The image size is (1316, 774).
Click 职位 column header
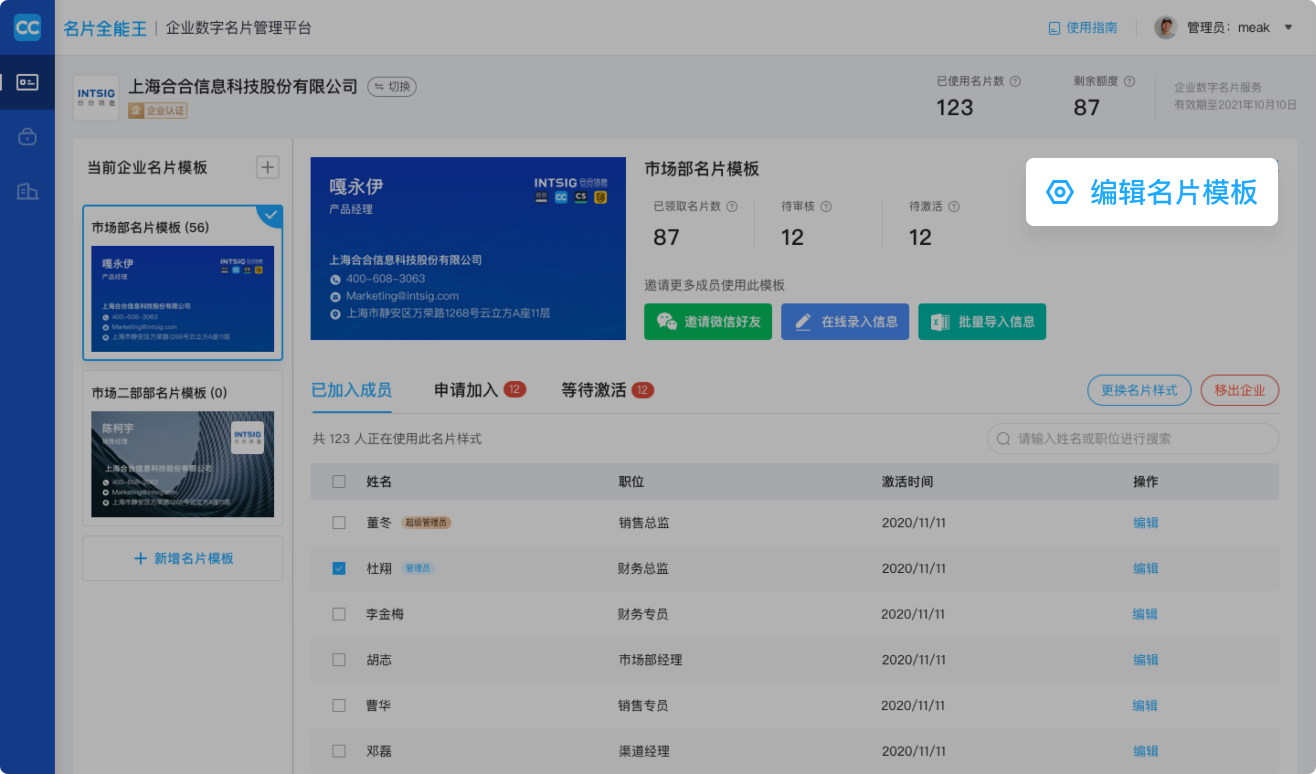coord(631,482)
